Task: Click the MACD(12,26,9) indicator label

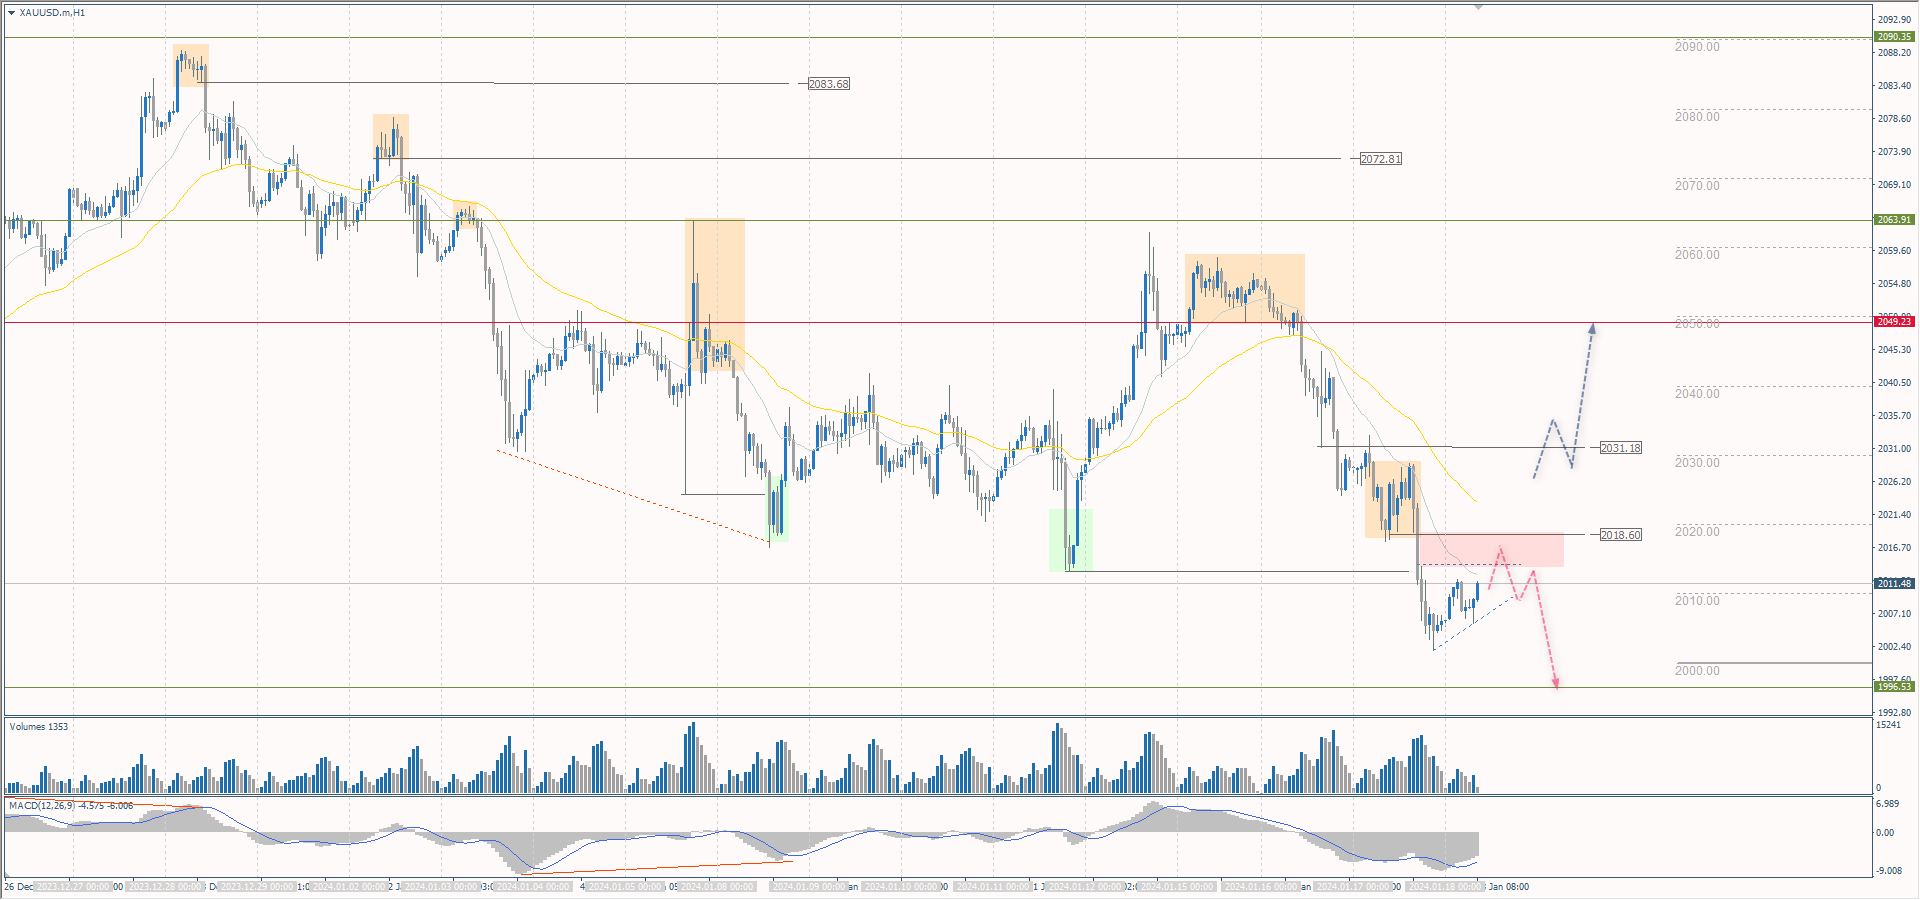Action: pyautogui.click(x=71, y=806)
